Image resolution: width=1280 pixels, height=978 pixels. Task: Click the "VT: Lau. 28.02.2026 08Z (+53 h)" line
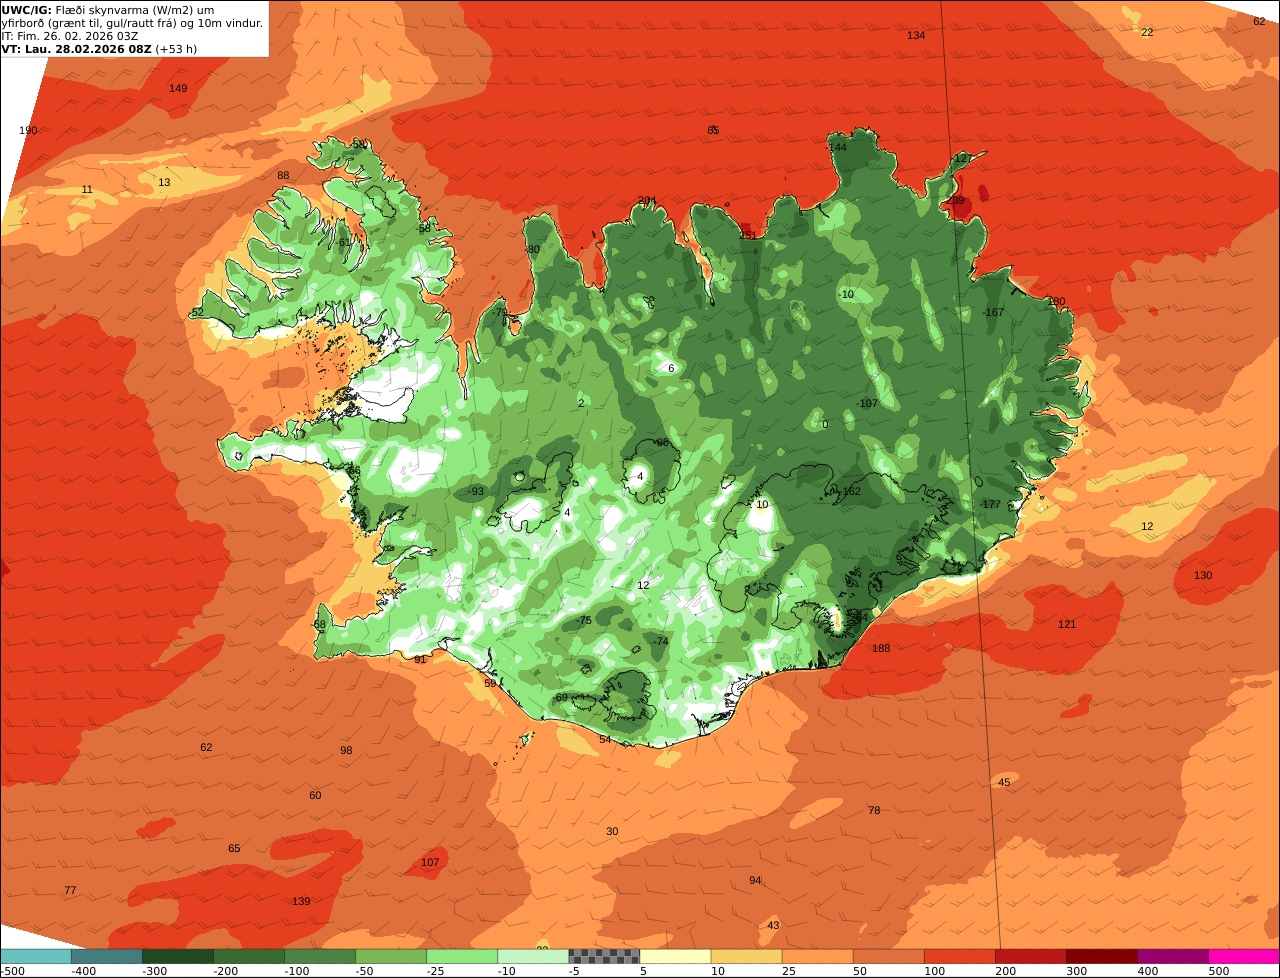pyautogui.click(x=99, y=49)
